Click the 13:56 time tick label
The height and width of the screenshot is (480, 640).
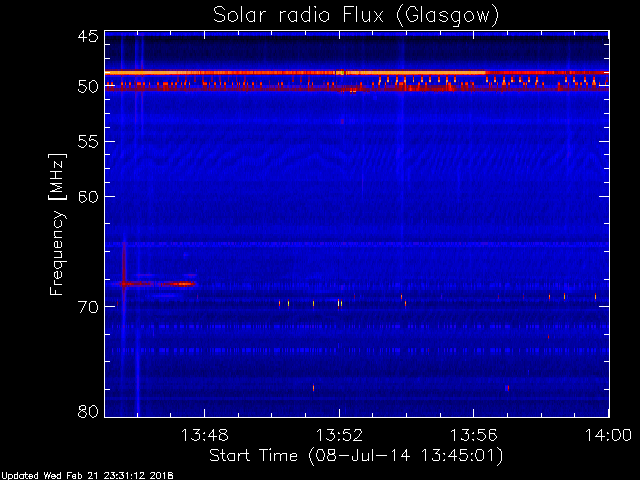pyautogui.click(x=473, y=436)
